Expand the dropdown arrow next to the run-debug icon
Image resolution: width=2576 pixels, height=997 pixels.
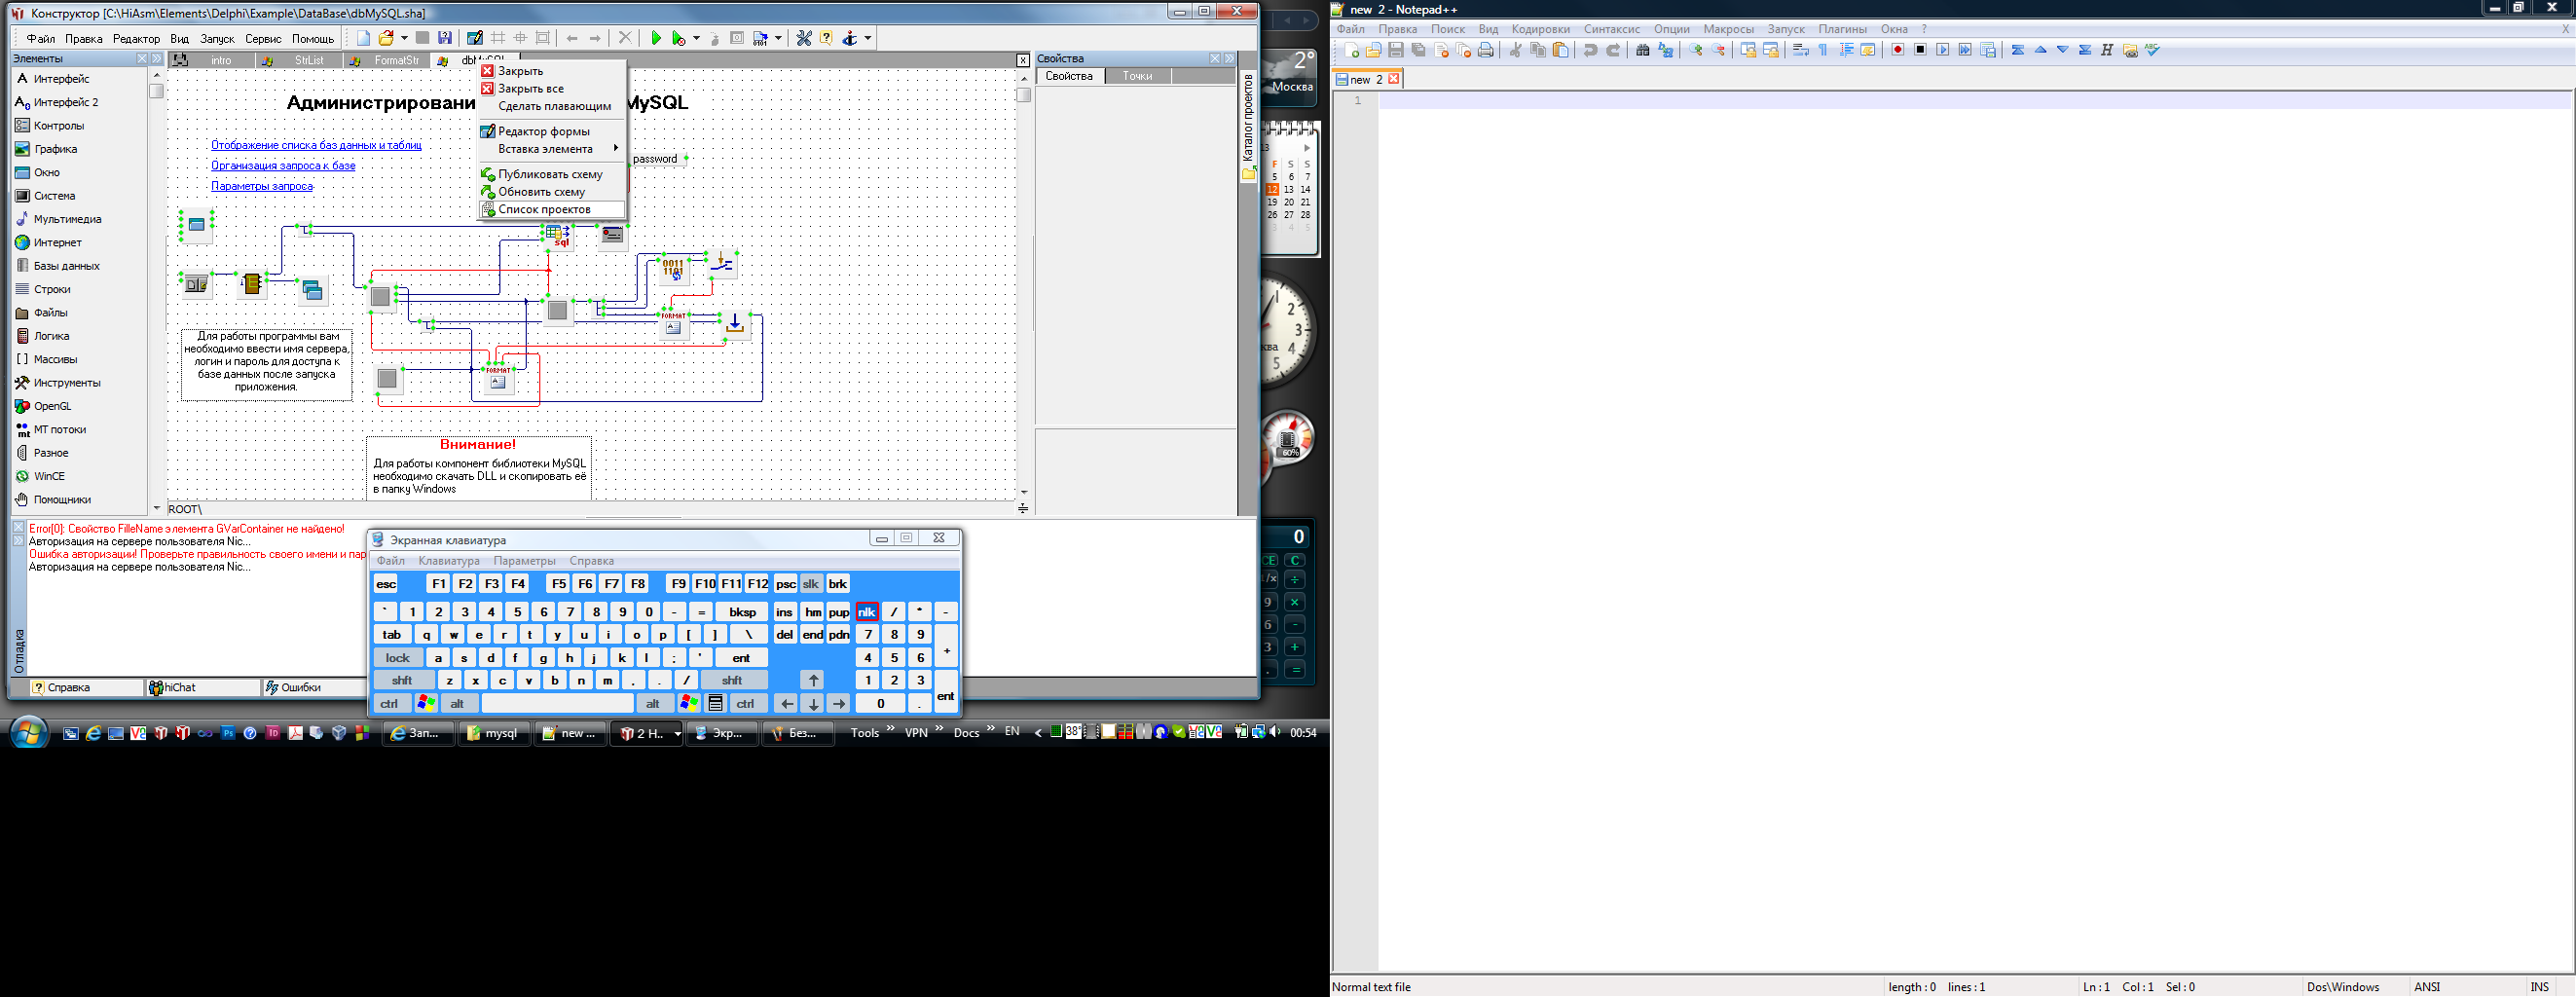[x=697, y=38]
